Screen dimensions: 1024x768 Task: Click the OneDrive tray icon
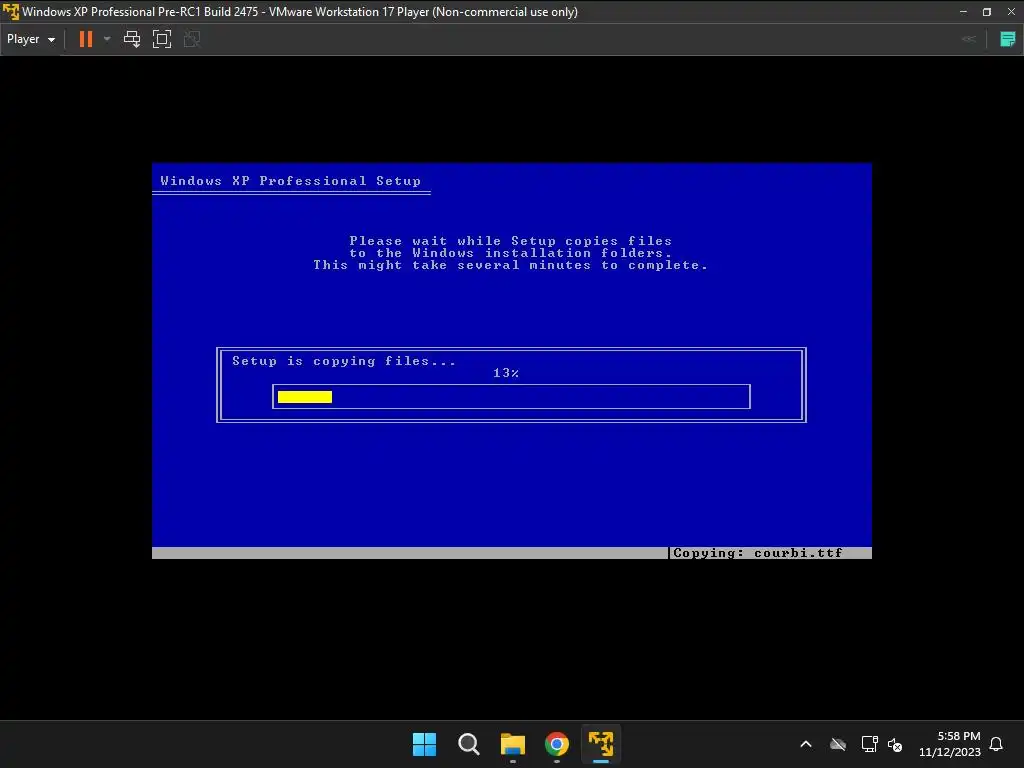tap(838, 744)
